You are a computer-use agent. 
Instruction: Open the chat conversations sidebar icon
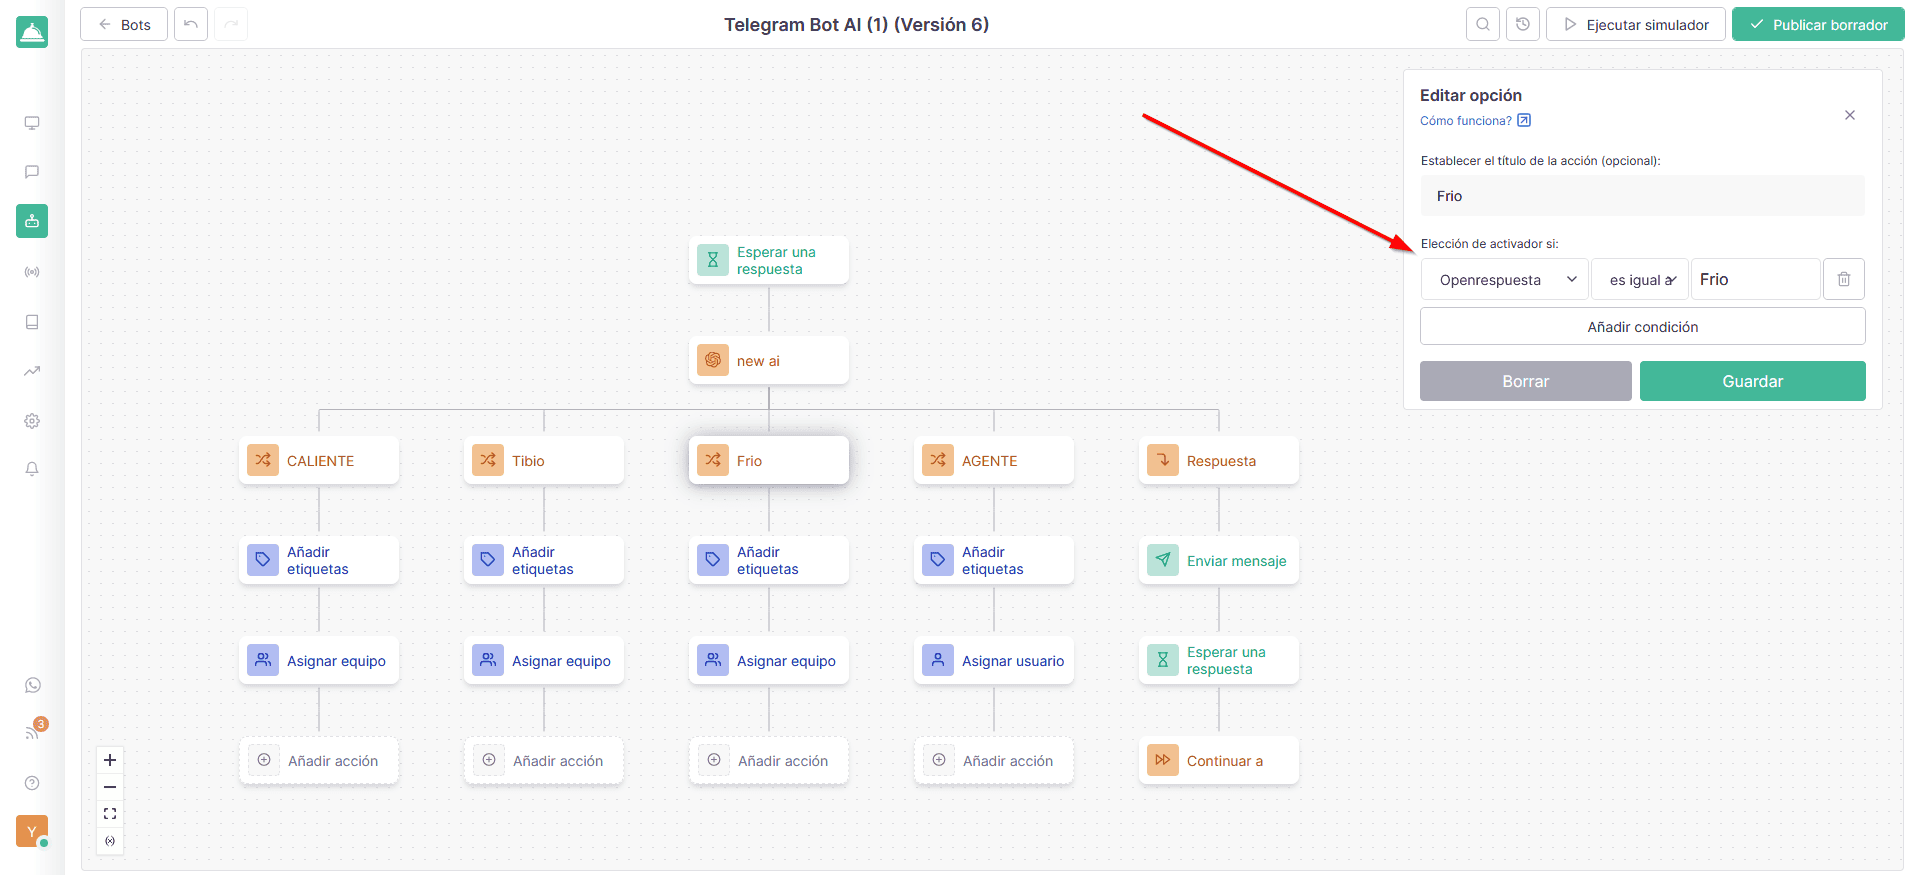32,172
